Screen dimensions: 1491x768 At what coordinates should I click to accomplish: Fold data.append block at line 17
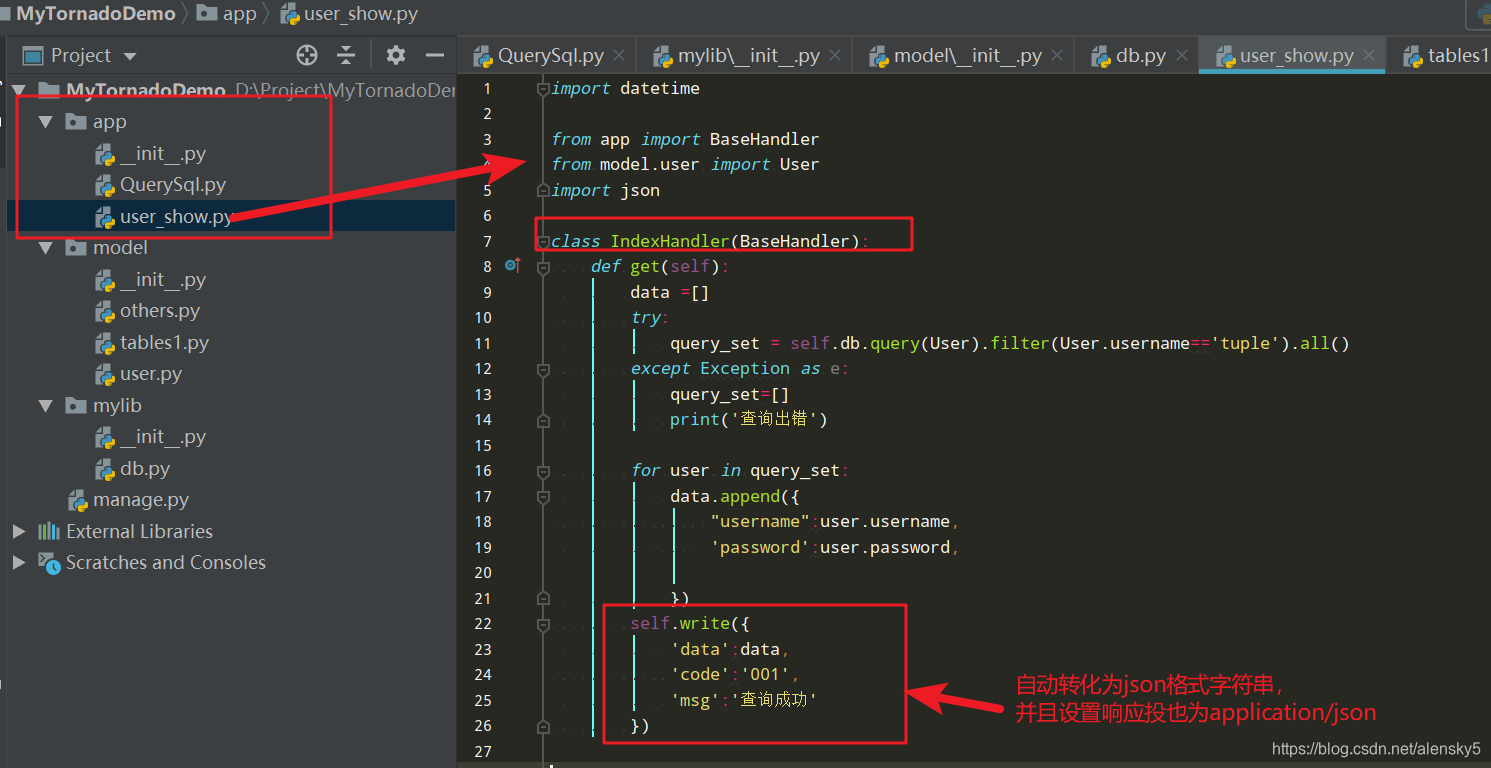[543, 497]
